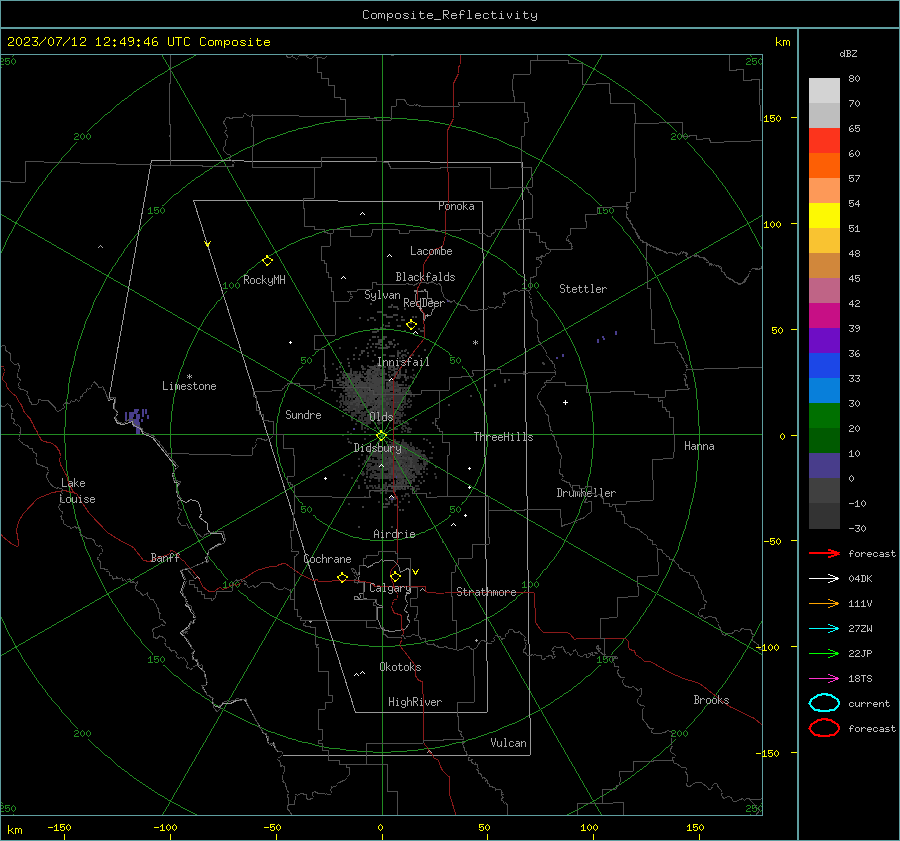Click the orange 111V arrow legend
This screenshot has height=841, width=900.
(x=824, y=603)
